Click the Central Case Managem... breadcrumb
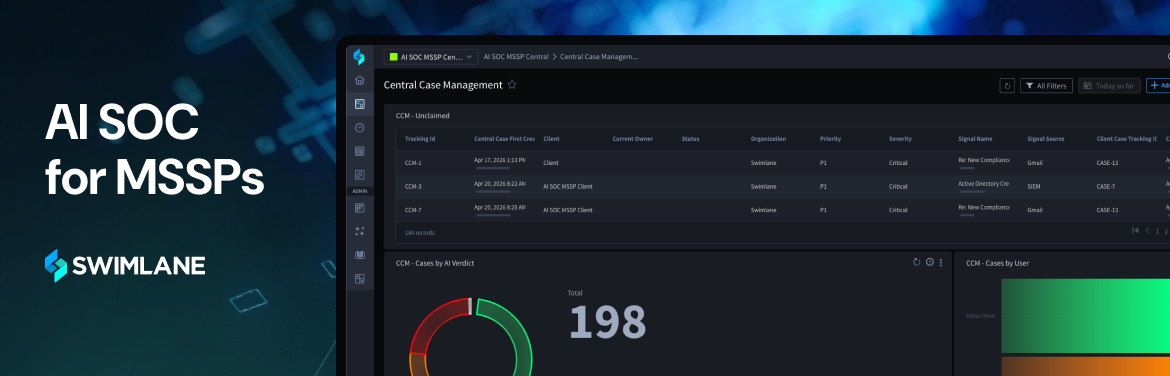Screen dimensions: 1170x376 pos(599,57)
